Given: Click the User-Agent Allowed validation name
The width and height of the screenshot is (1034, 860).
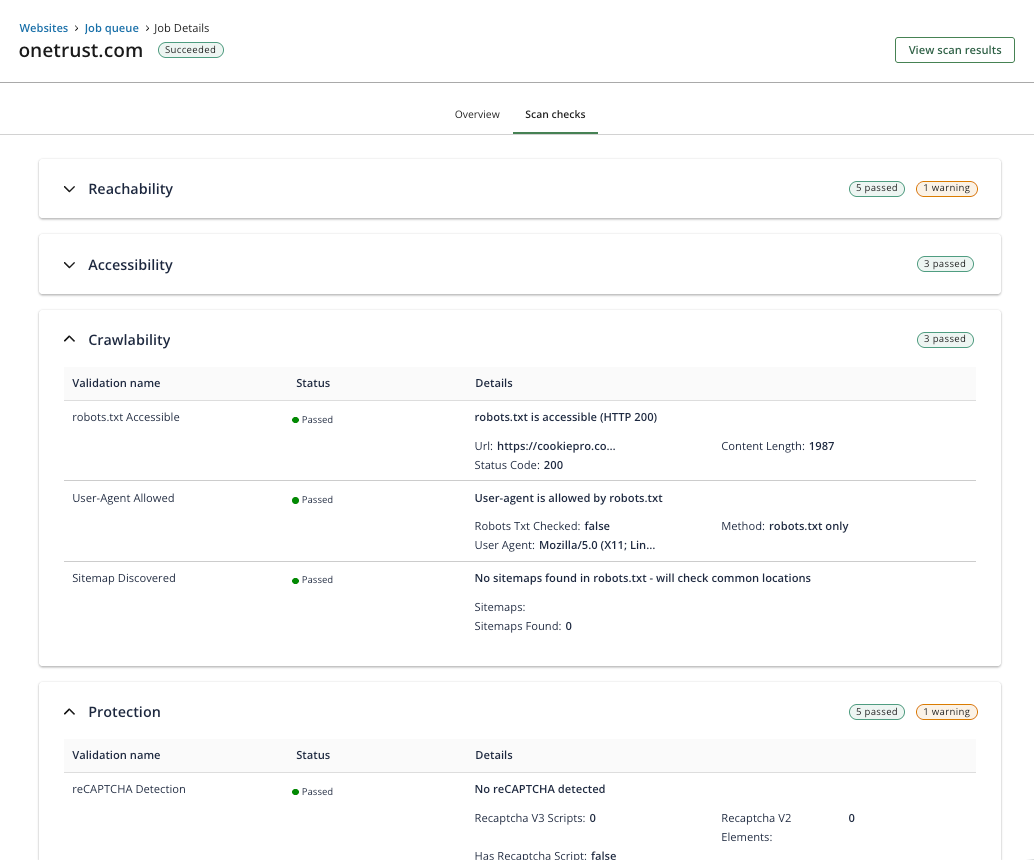Looking at the screenshot, I should 123,499.
